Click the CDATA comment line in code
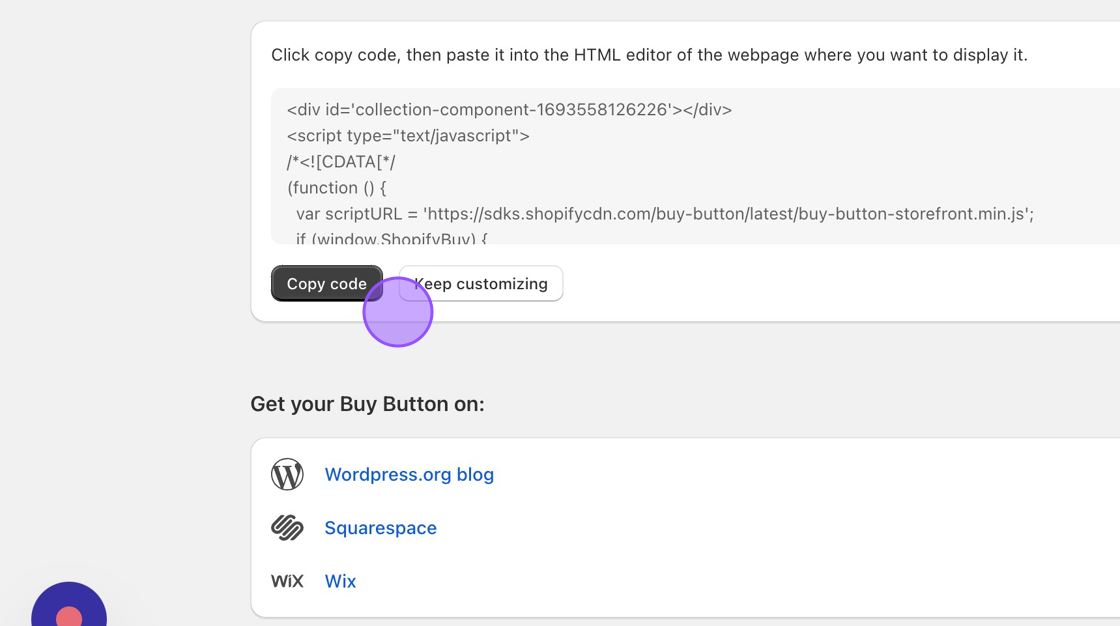Screen dimensions: 1120x626 pyautogui.click(x=341, y=162)
